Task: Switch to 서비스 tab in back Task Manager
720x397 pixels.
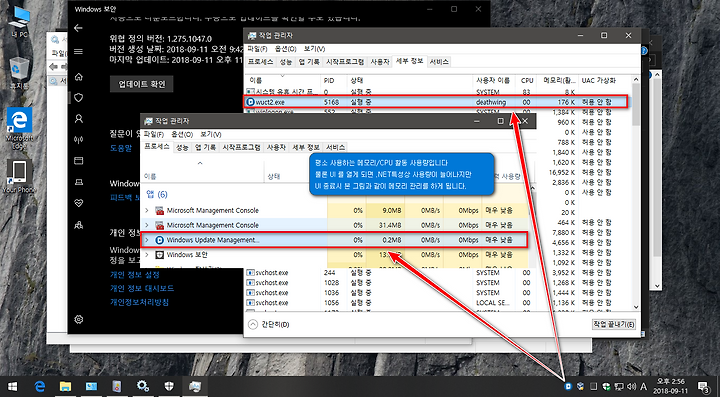Action: point(439,62)
